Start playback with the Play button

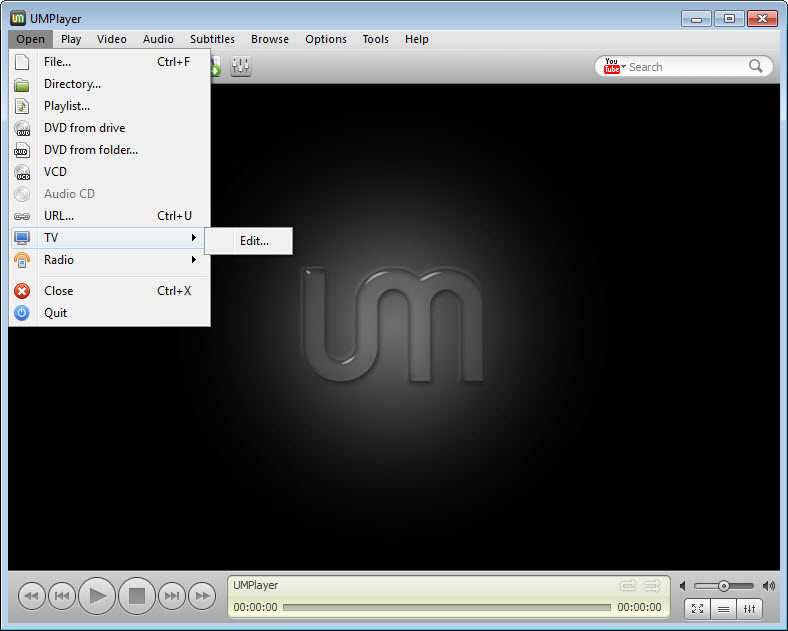(x=97, y=596)
